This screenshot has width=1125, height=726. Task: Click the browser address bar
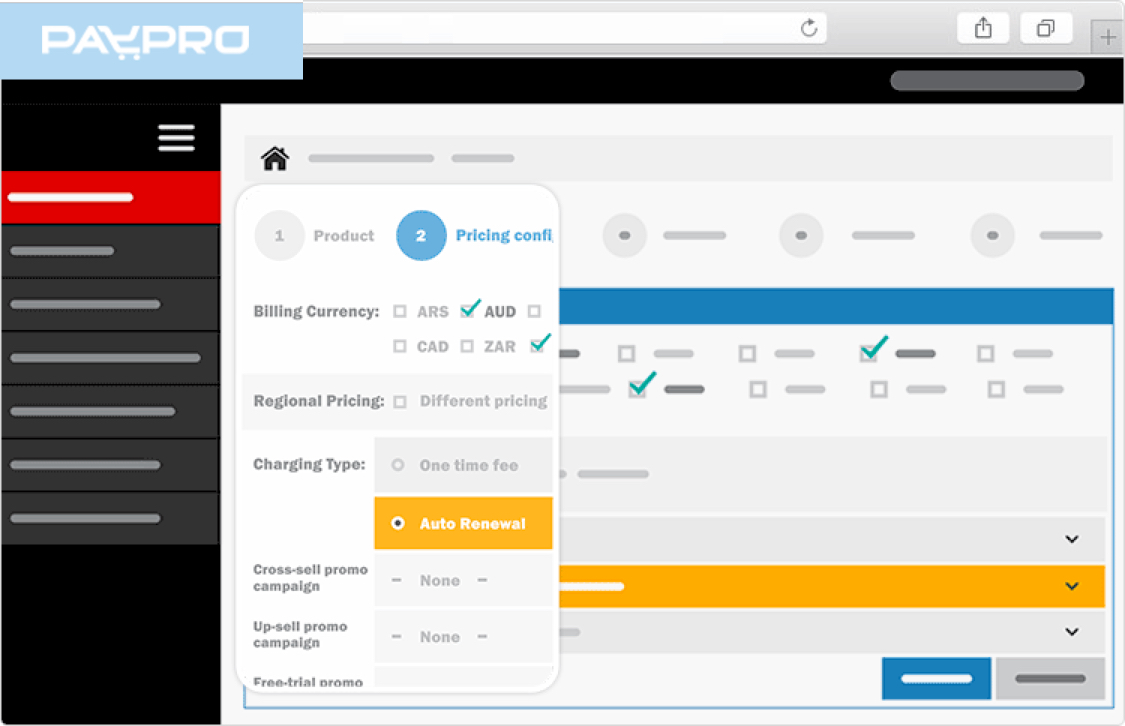coord(565,28)
